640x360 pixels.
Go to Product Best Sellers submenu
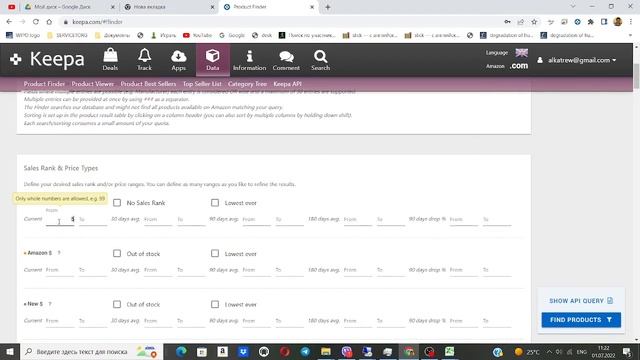148,84
